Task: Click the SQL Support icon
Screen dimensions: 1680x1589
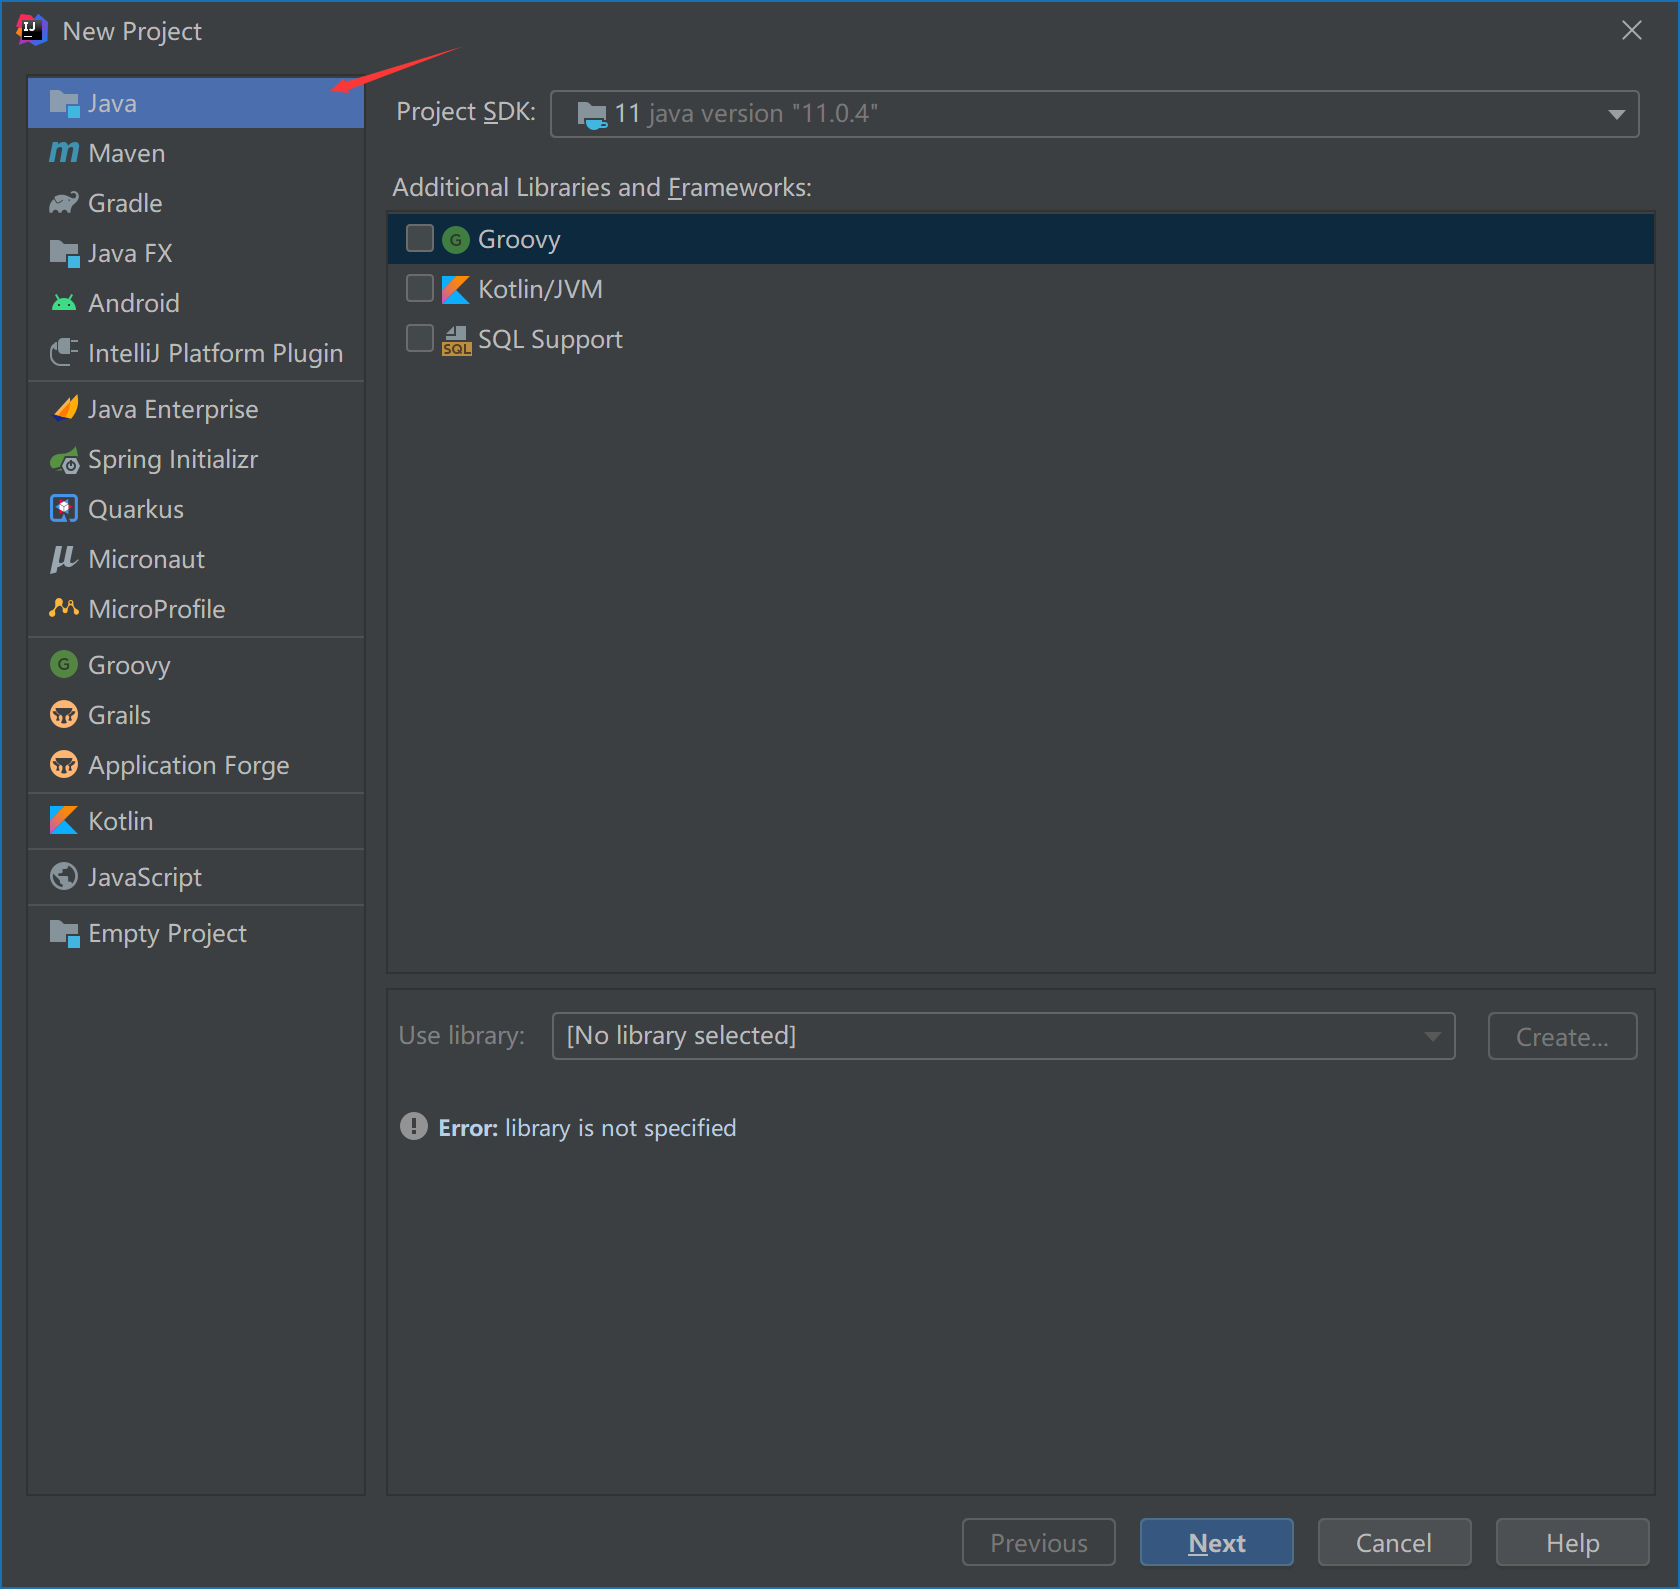Action: tap(456, 340)
